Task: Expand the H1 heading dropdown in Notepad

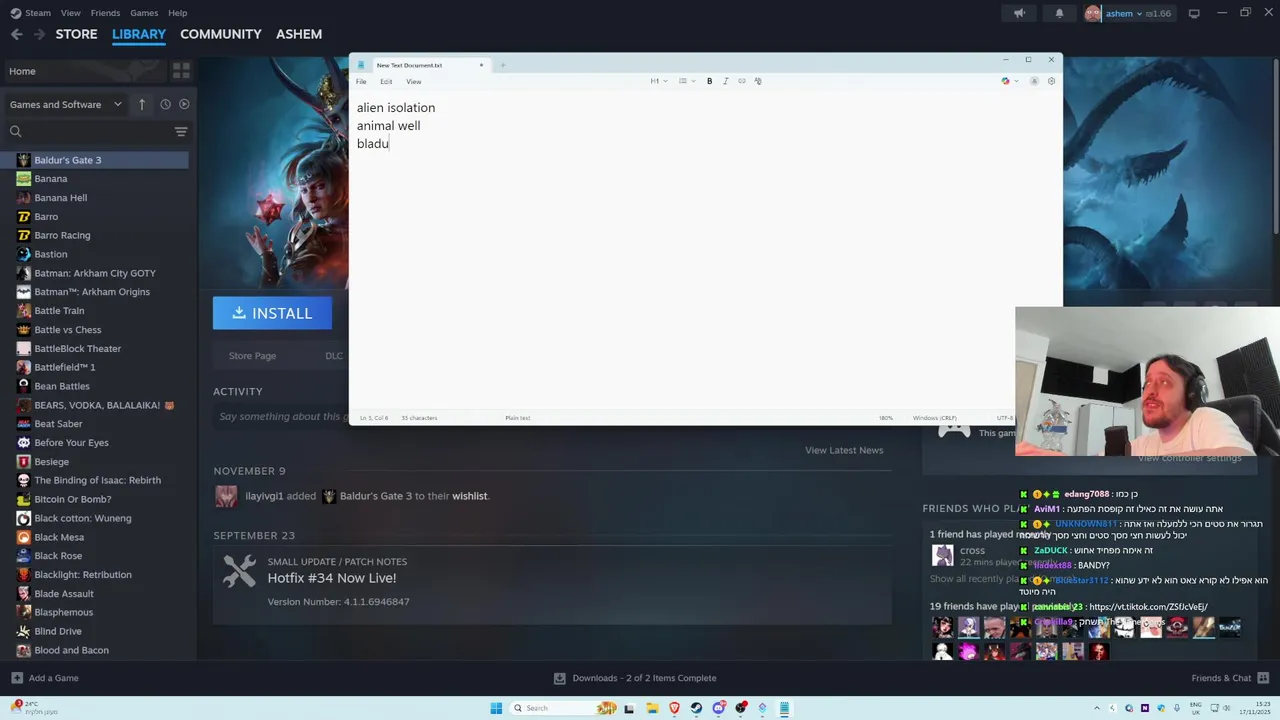Action: [658, 81]
